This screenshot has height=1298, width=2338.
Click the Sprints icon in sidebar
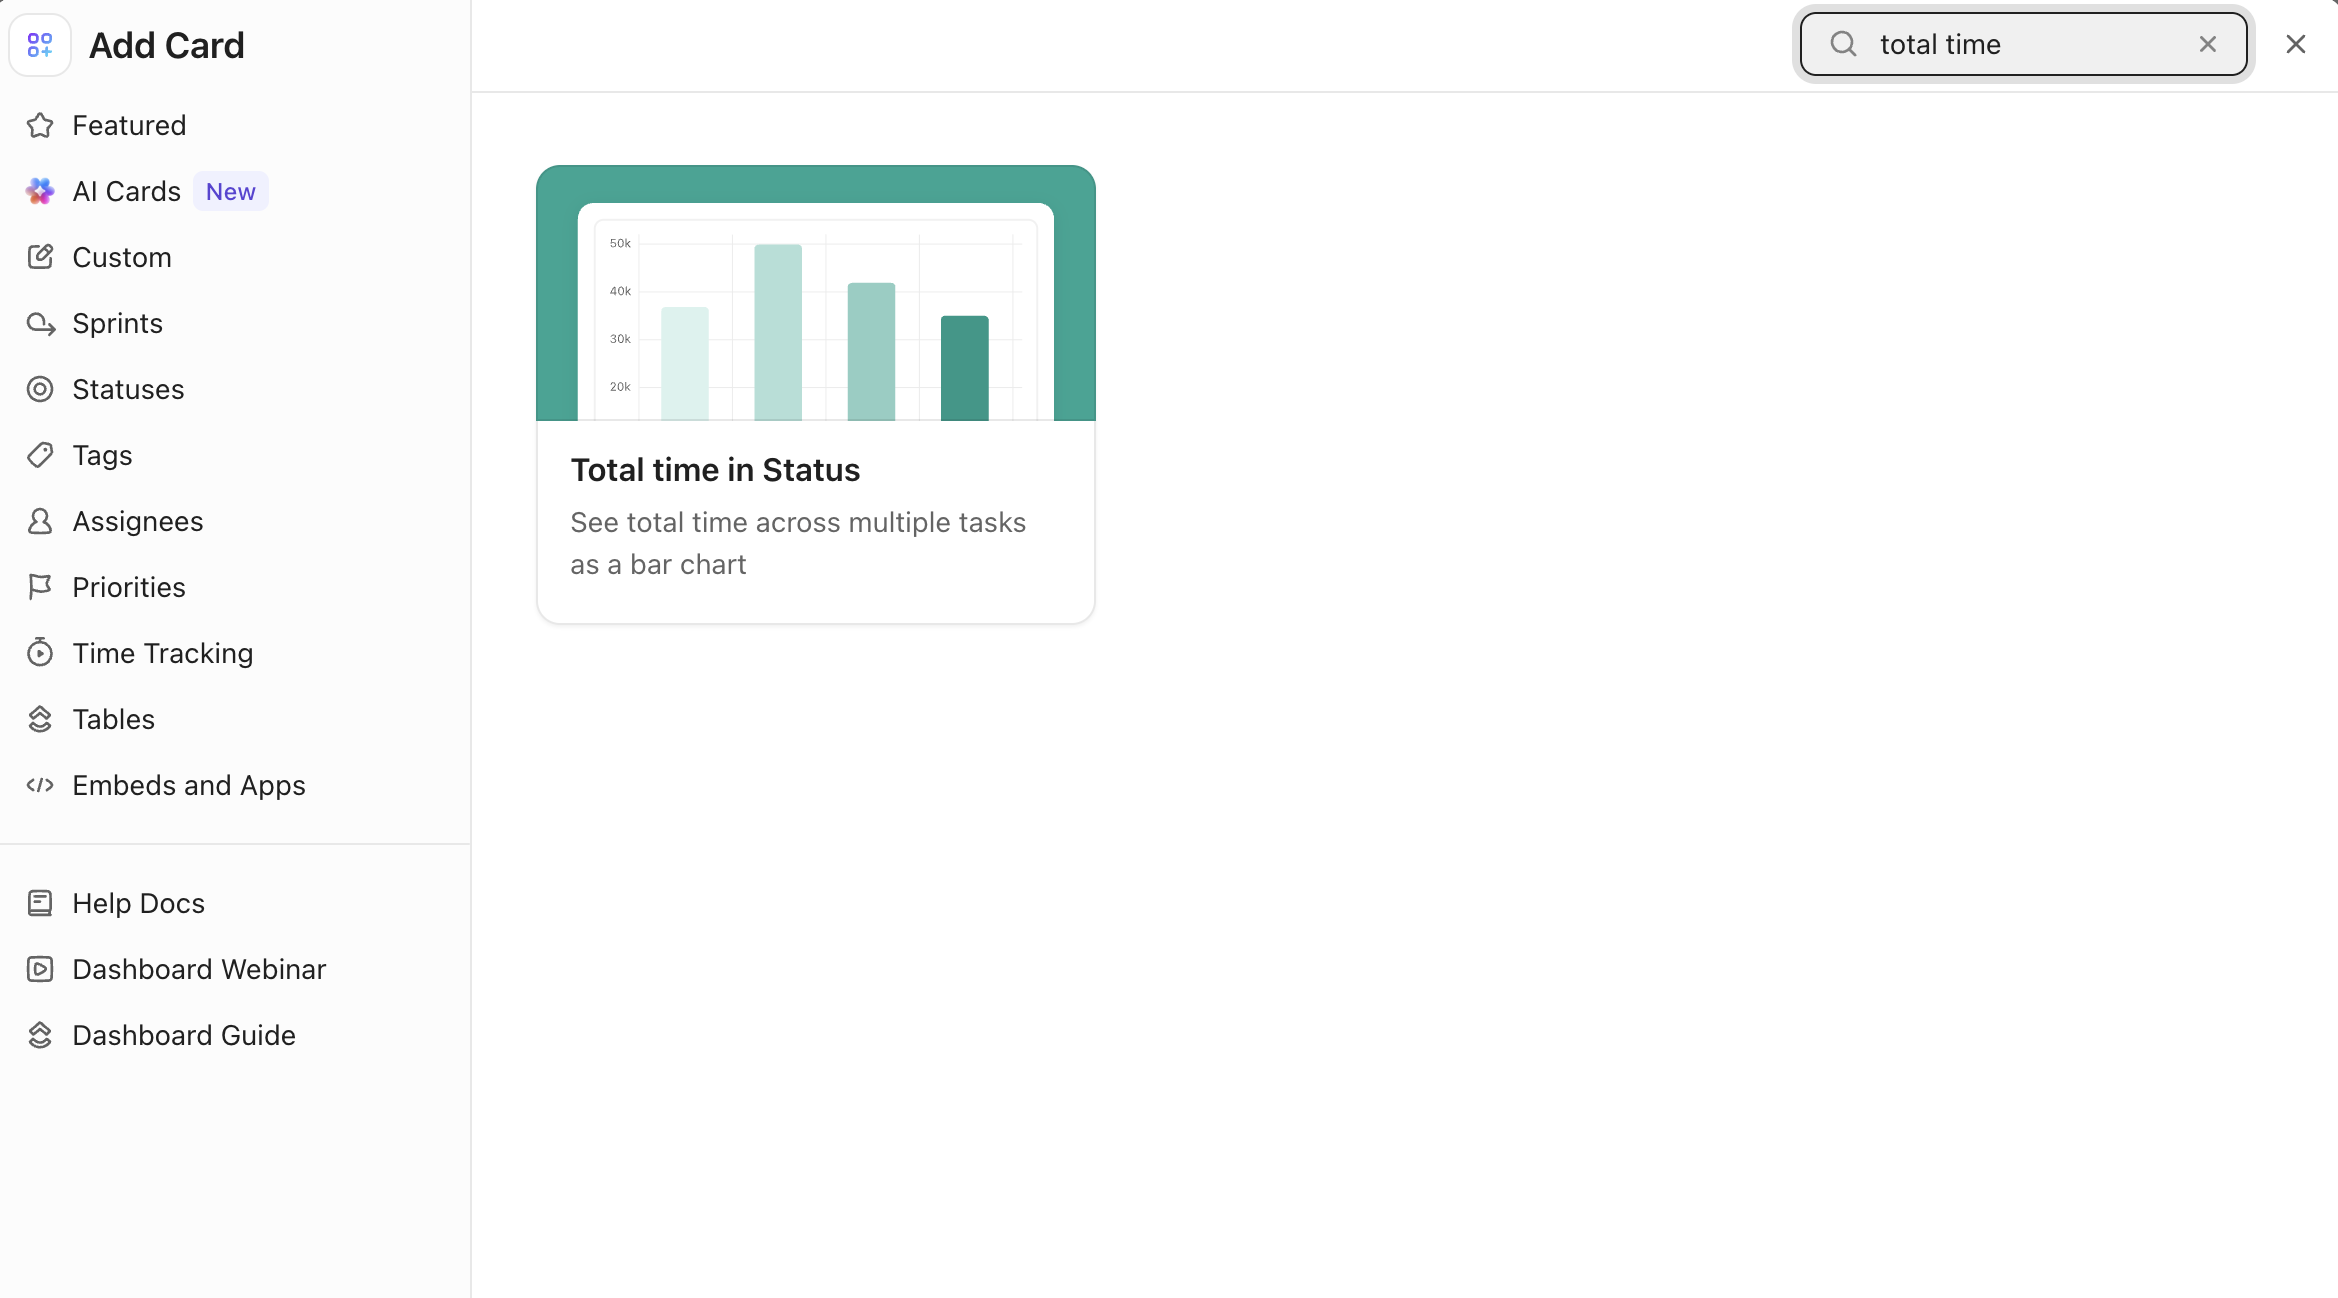pos(40,323)
